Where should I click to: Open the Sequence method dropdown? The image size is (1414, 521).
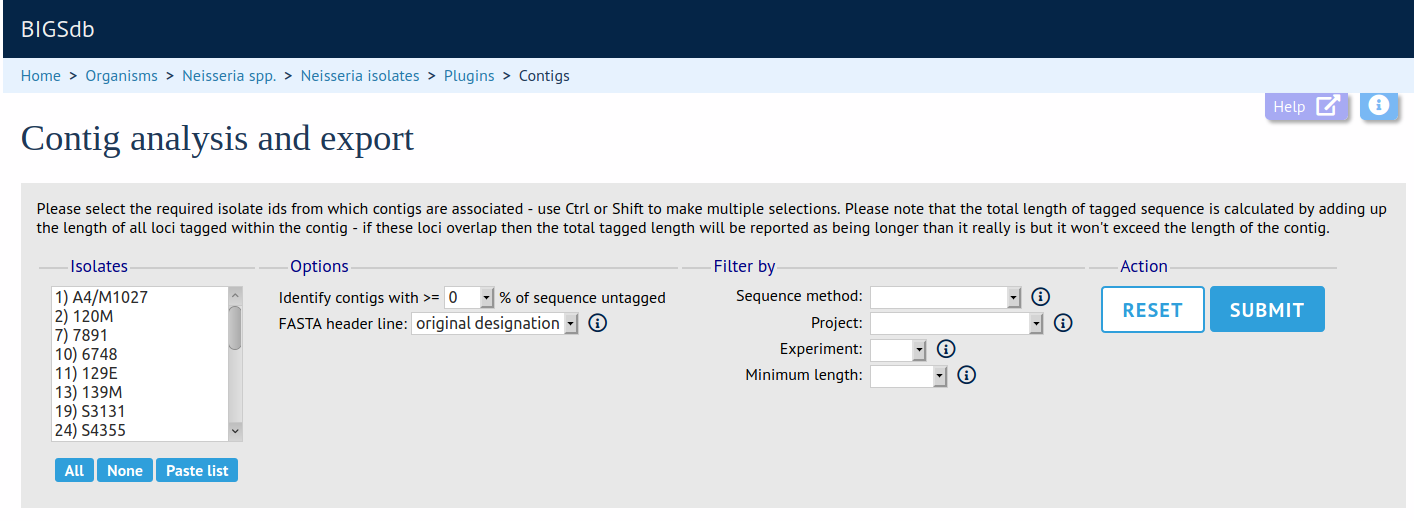pyautogui.click(x=945, y=297)
